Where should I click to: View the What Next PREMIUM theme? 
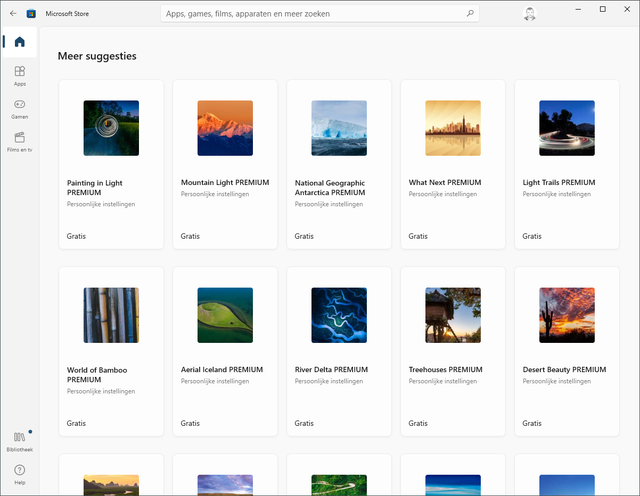click(x=453, y=128)
